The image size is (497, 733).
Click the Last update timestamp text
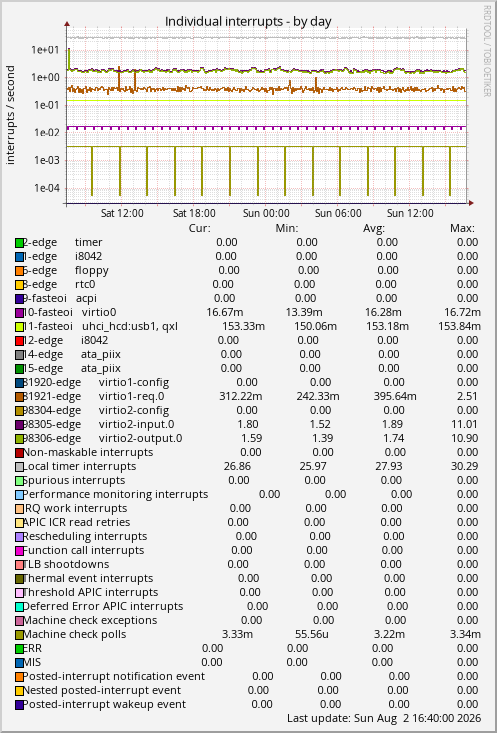pyautogui.click(x=384, y=718)
